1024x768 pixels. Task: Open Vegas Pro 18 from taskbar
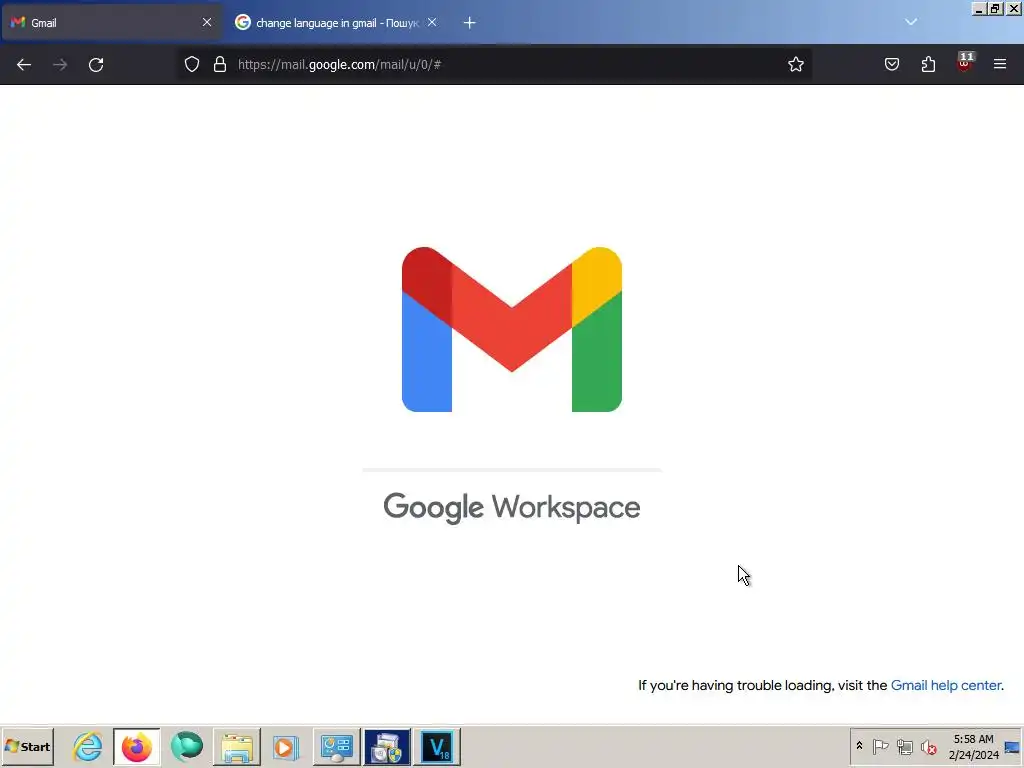tap(437, 747)
